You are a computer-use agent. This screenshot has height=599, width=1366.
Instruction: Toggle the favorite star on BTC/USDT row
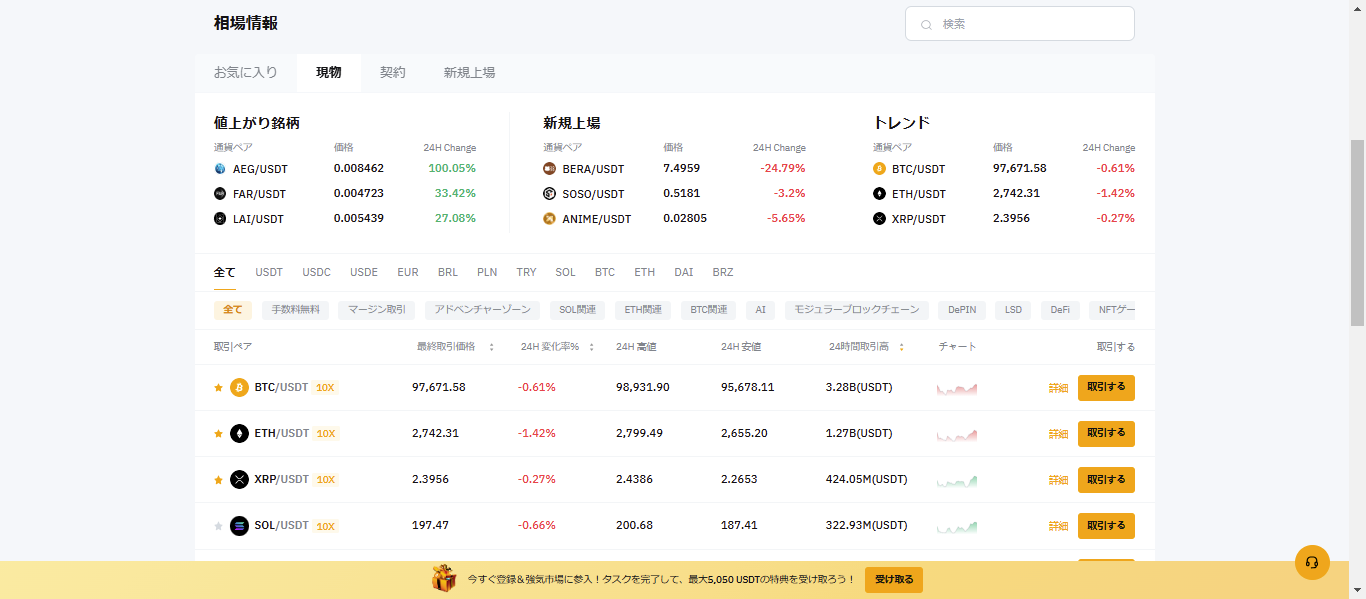217,387
